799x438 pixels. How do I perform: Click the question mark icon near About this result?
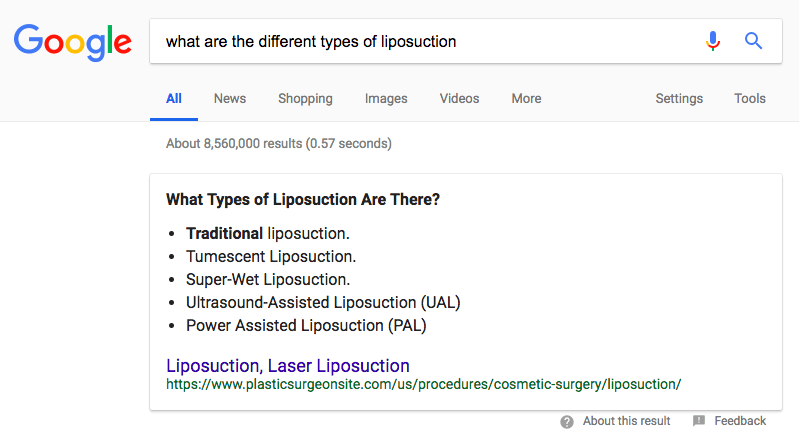pyautogui.click(x=567, y=422)
